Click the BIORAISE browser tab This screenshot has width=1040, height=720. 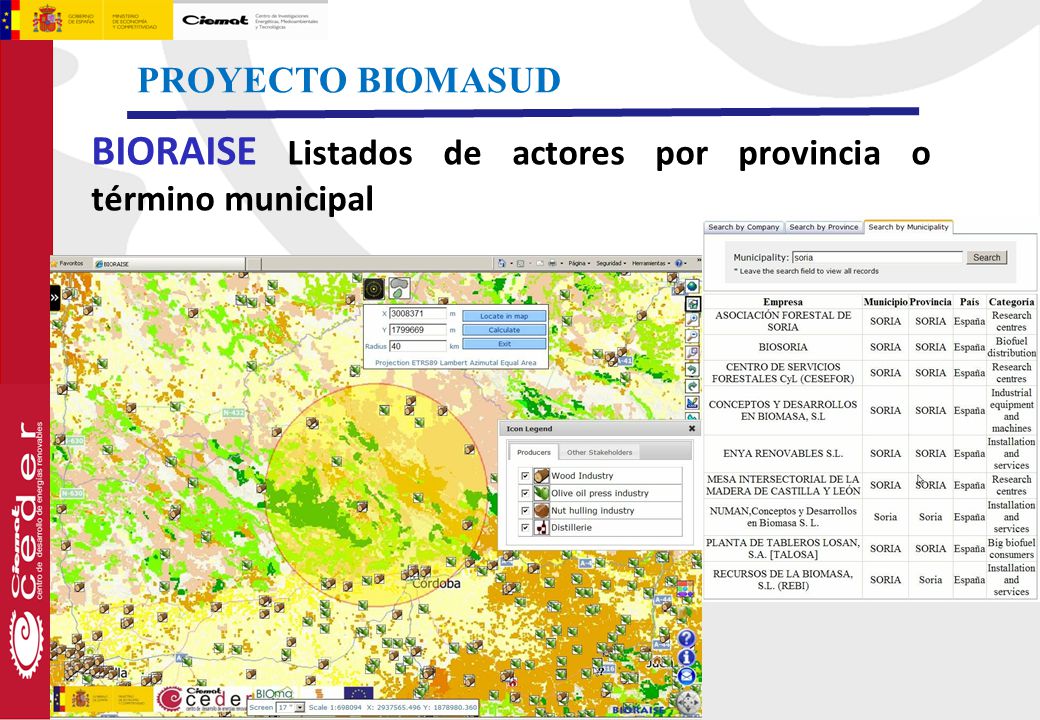[169, 264]
